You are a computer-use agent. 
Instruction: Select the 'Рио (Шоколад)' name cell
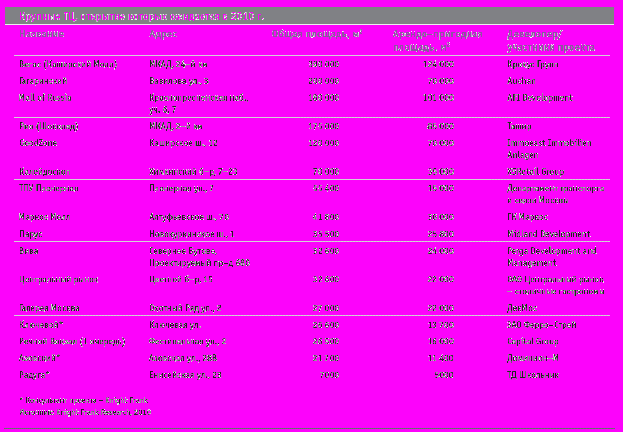(x=49, y=127)
